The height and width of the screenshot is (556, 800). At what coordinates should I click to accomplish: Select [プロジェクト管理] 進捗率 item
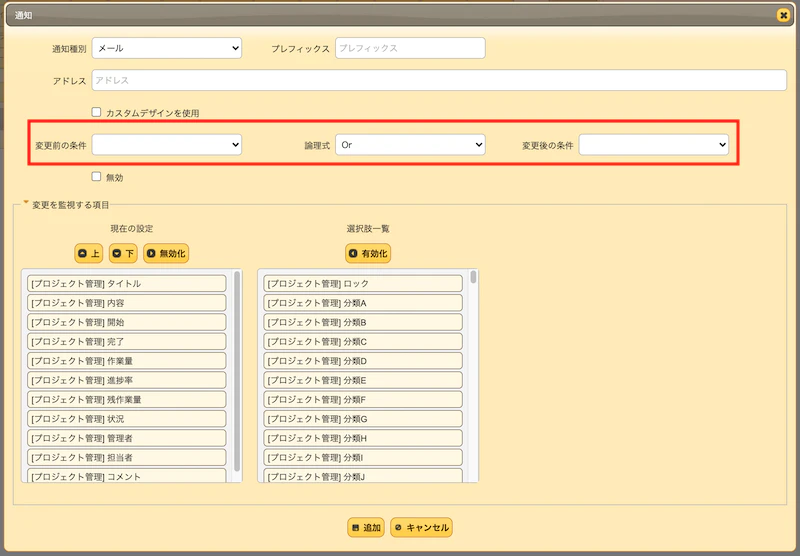(x=127, y=381)
